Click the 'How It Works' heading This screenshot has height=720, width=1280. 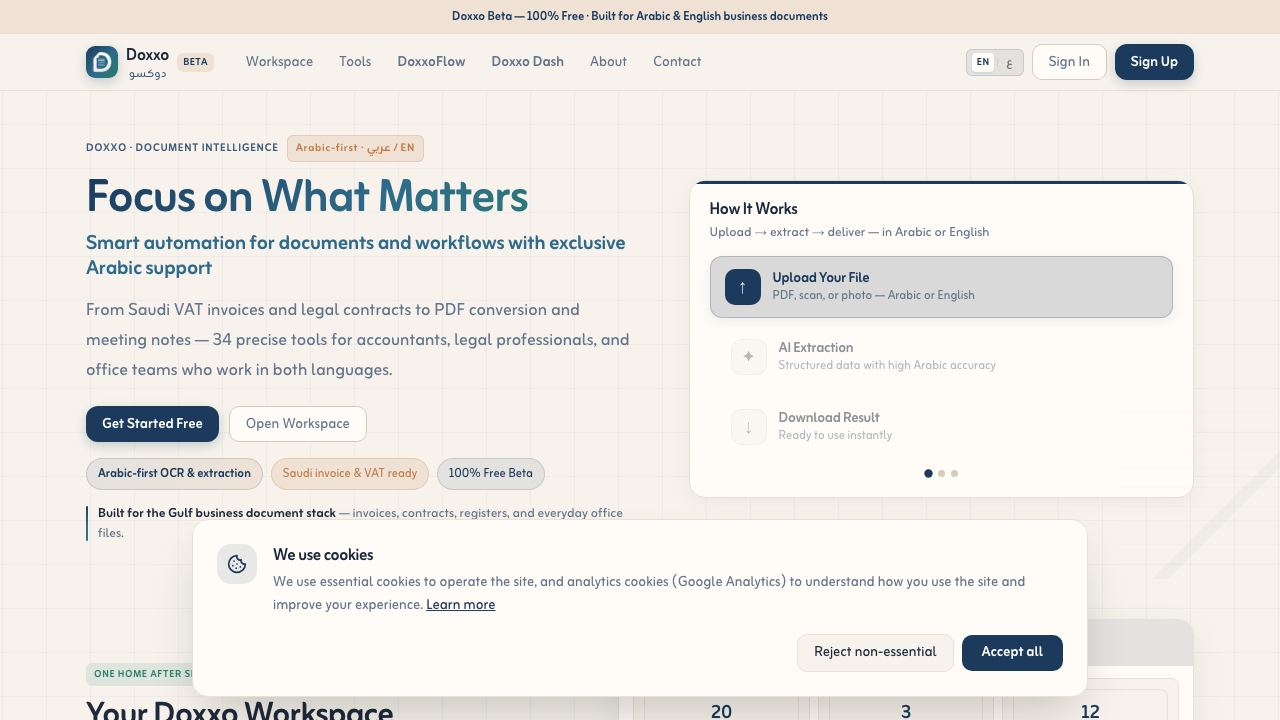(x=754, y=209)
